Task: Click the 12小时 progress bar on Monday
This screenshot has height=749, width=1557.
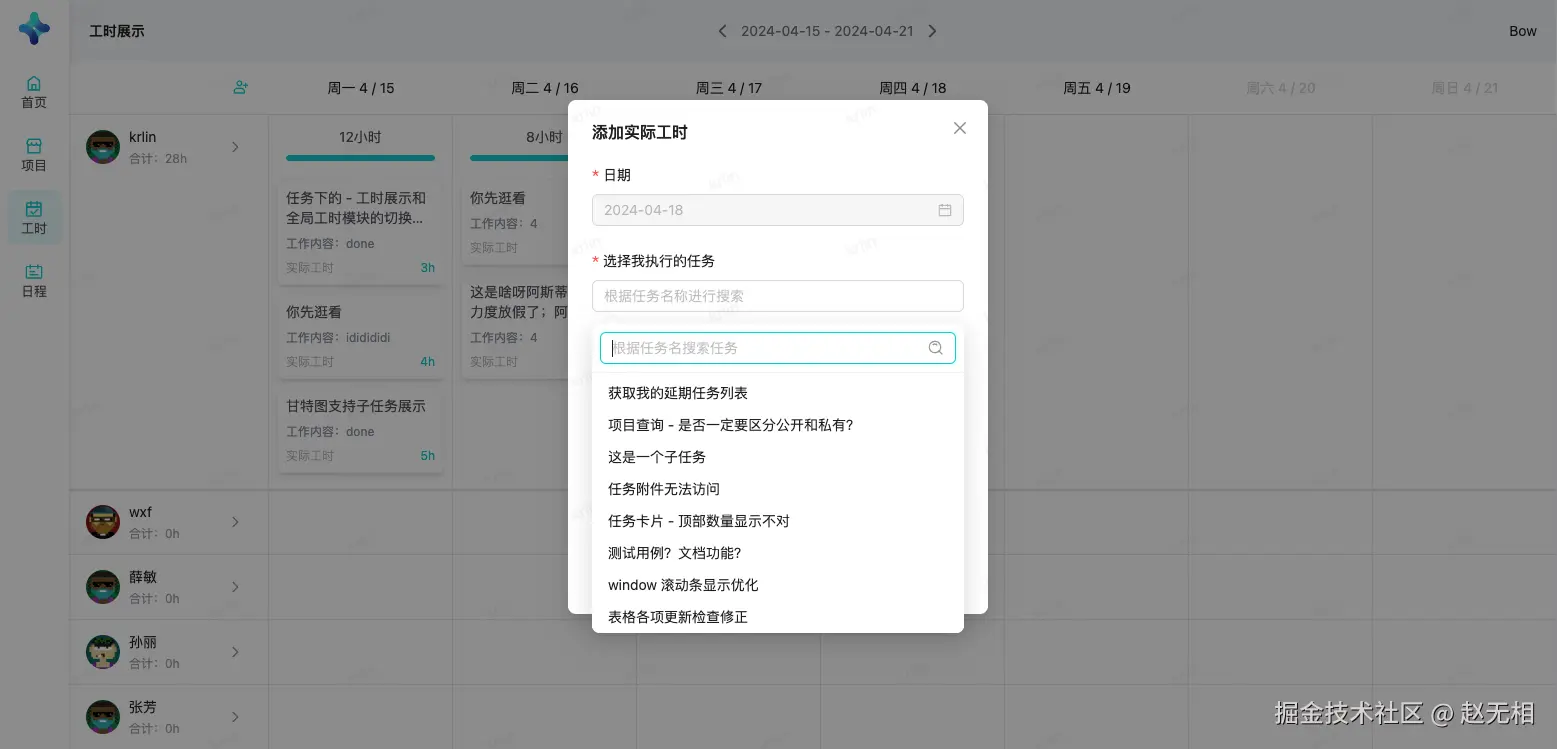Action: 360,158
